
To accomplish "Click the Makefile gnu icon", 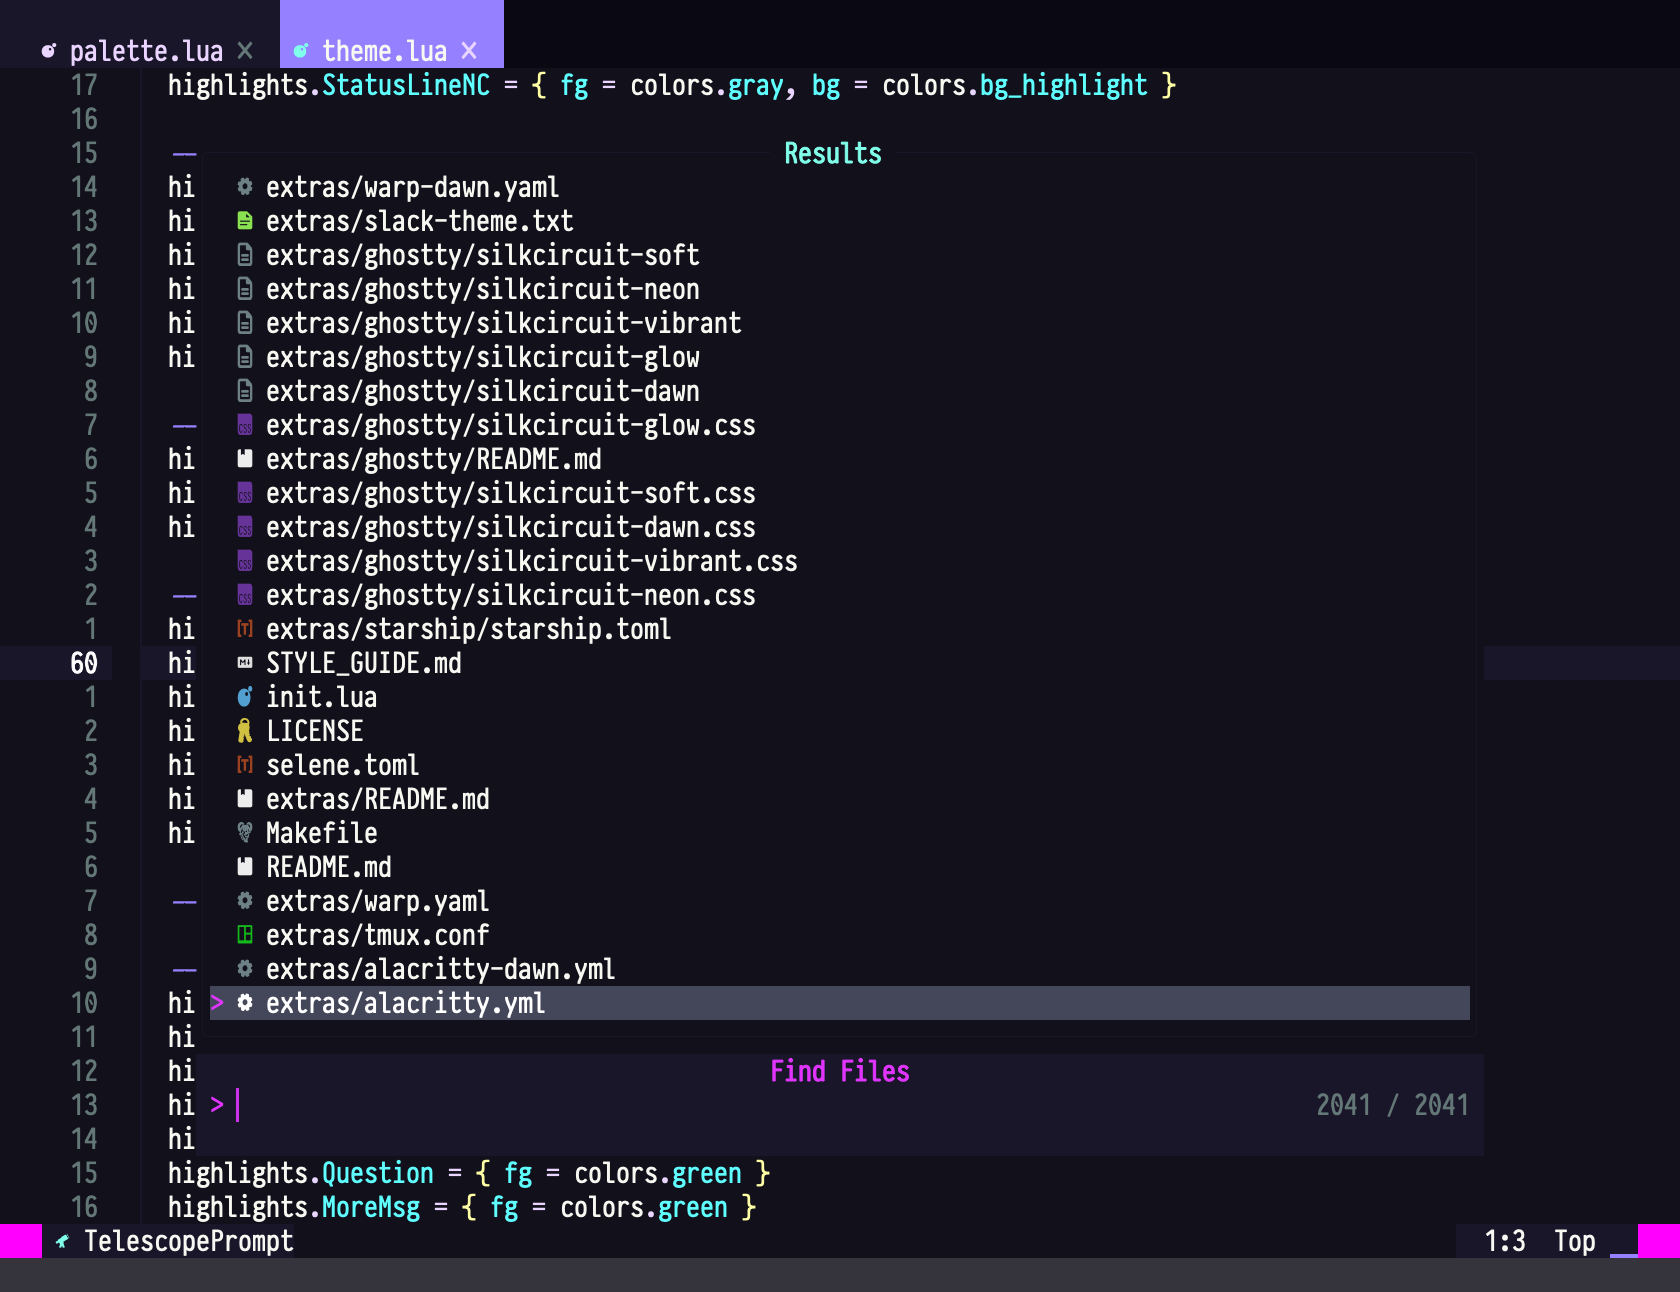I will (245, 833).
